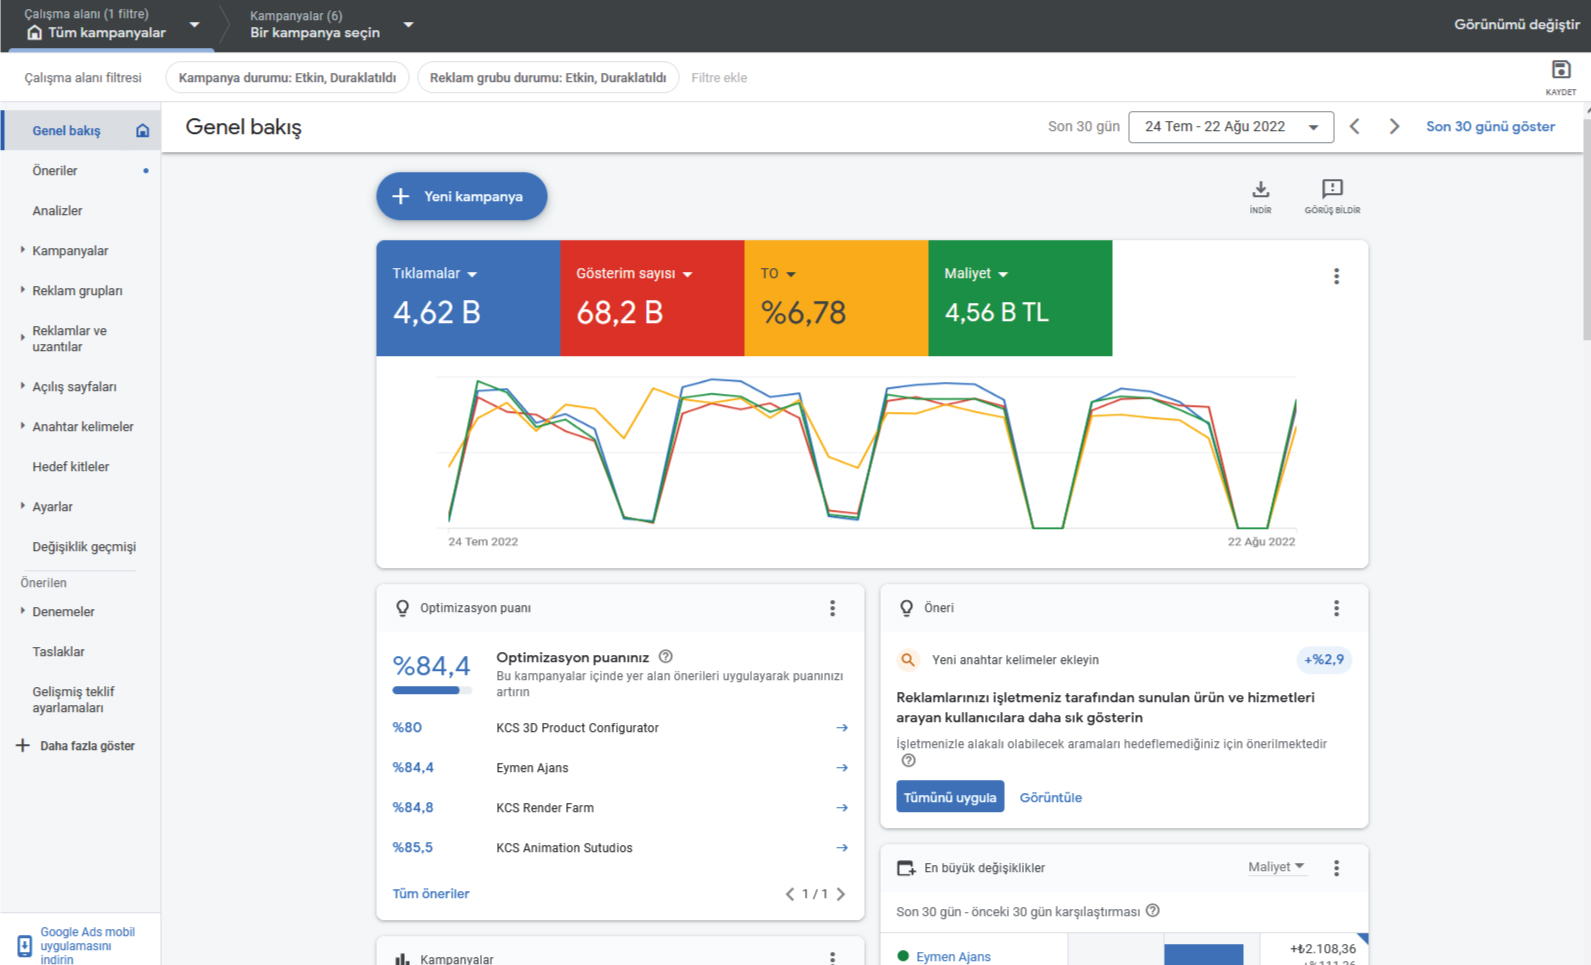The height and width of the screenshot is (965, 1591).
Task: Open the Tüm öneriler link
Action: coord(431,894)
